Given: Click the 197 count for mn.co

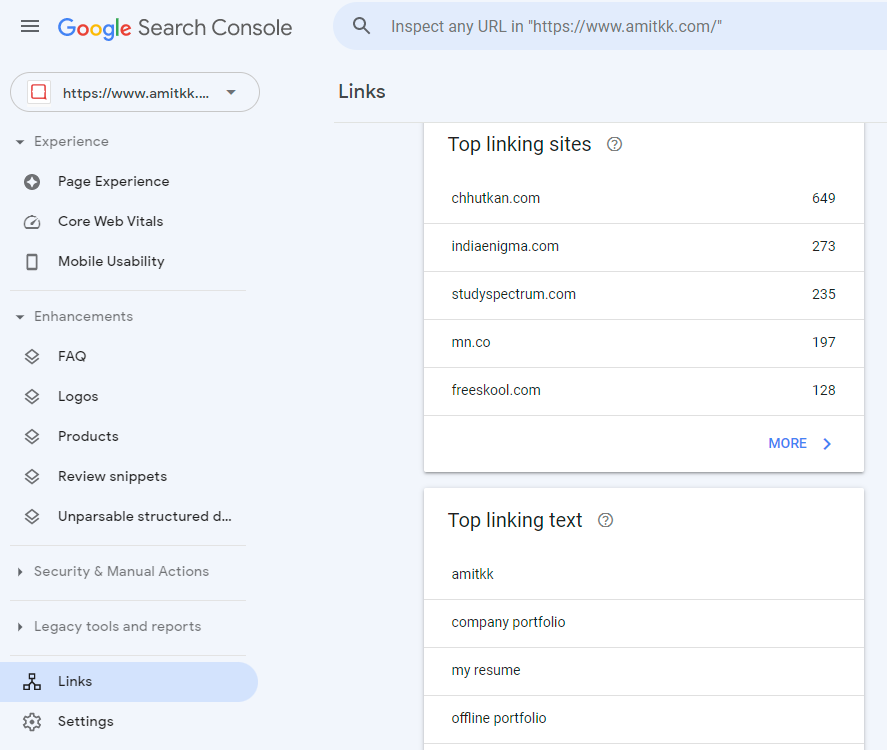Looking at the screenshot, I should pyautogui.click(x=824, y=343).
